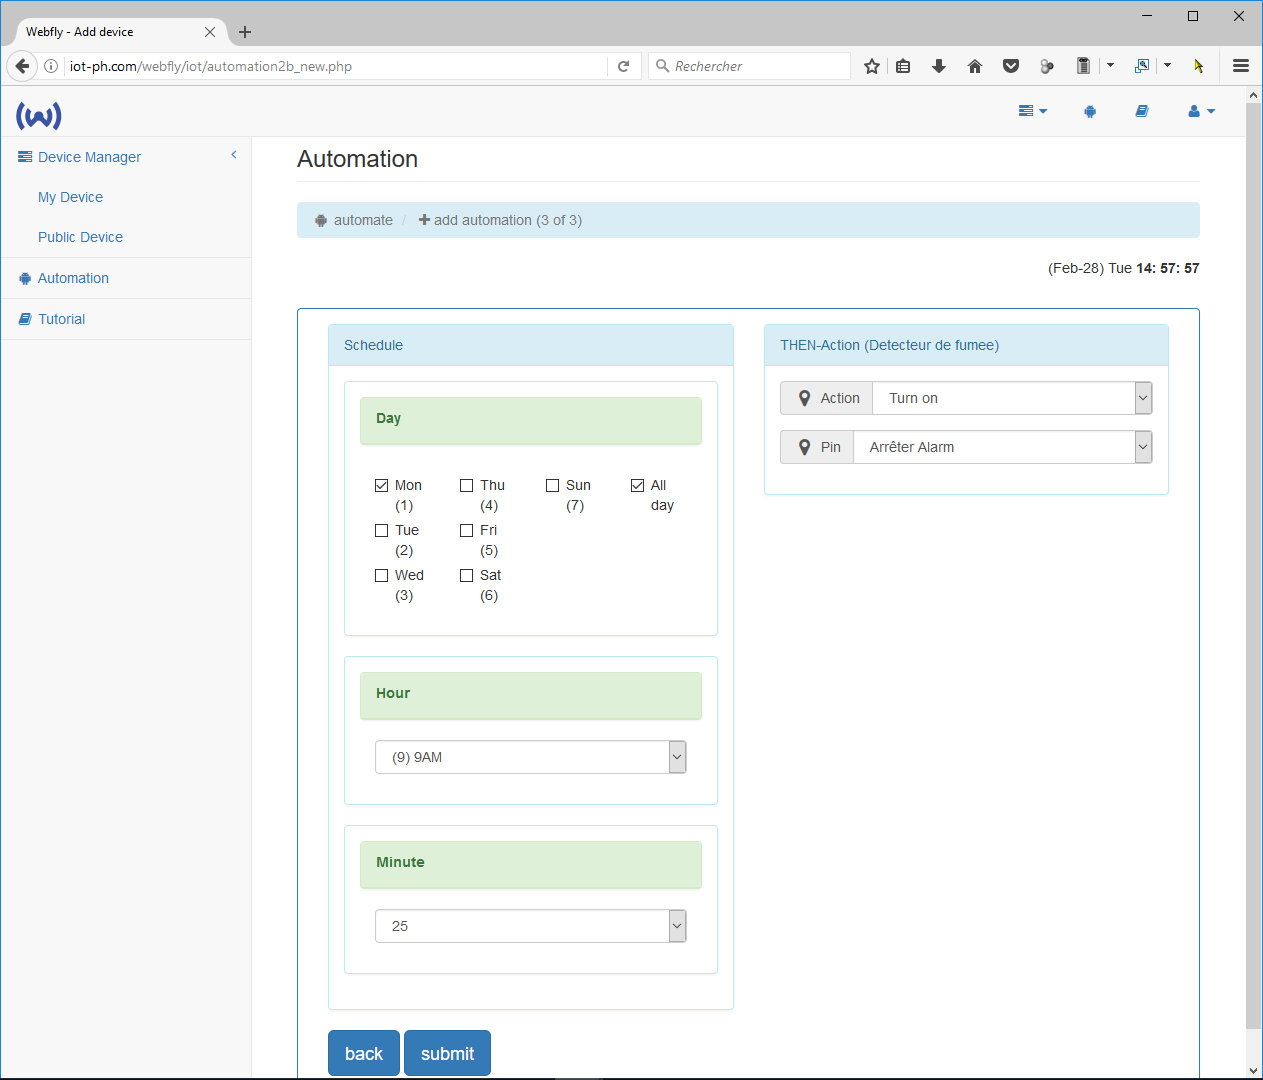Open the Minute dropdown showing 25
Screen dimensions: 1263x1080
[531, 926]
